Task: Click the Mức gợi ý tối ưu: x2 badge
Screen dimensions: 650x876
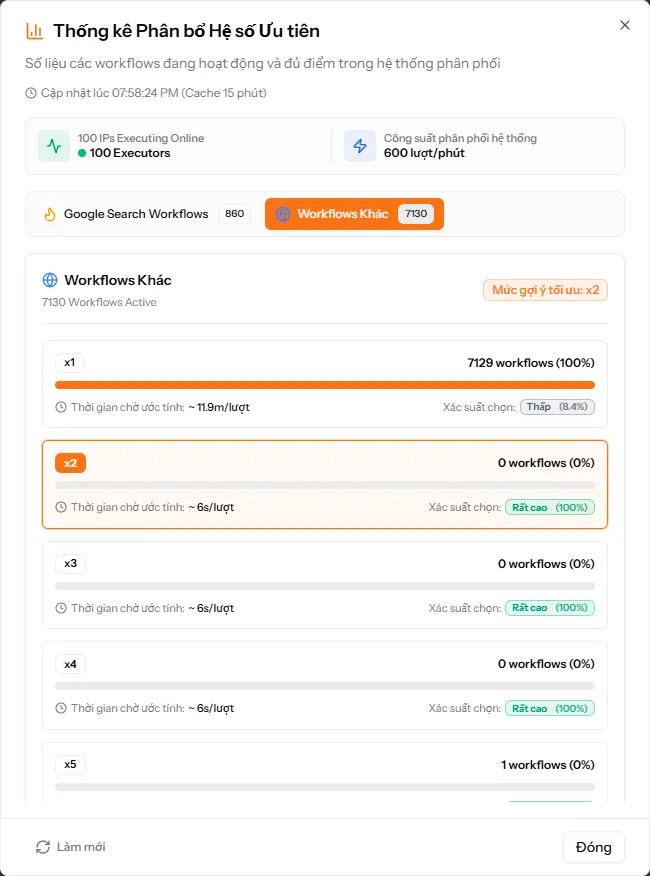Action: pyautogui.click(x=545, y=290)
